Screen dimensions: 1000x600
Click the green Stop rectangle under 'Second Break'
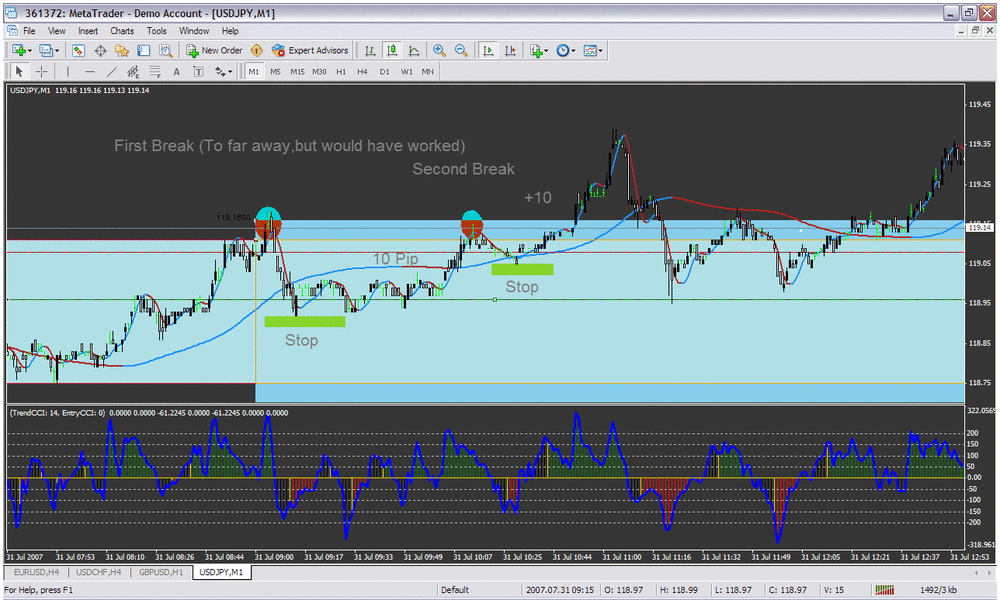(522, 269)
